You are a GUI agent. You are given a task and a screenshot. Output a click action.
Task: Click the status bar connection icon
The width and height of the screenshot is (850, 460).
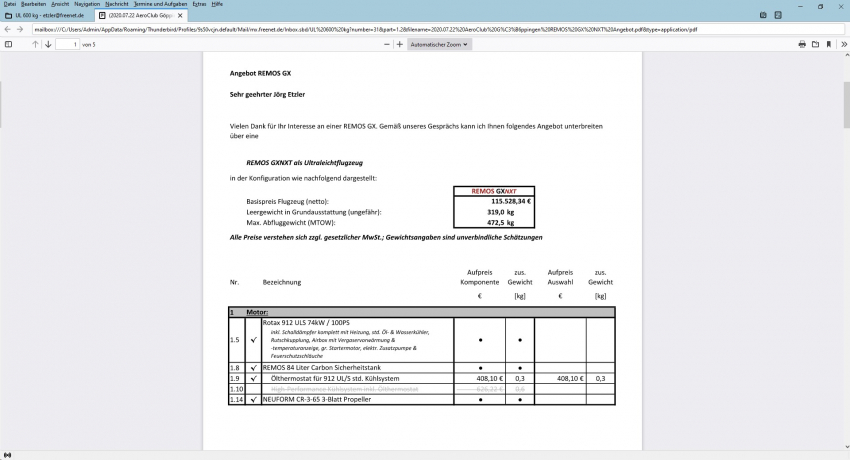(x=7, y=455)
